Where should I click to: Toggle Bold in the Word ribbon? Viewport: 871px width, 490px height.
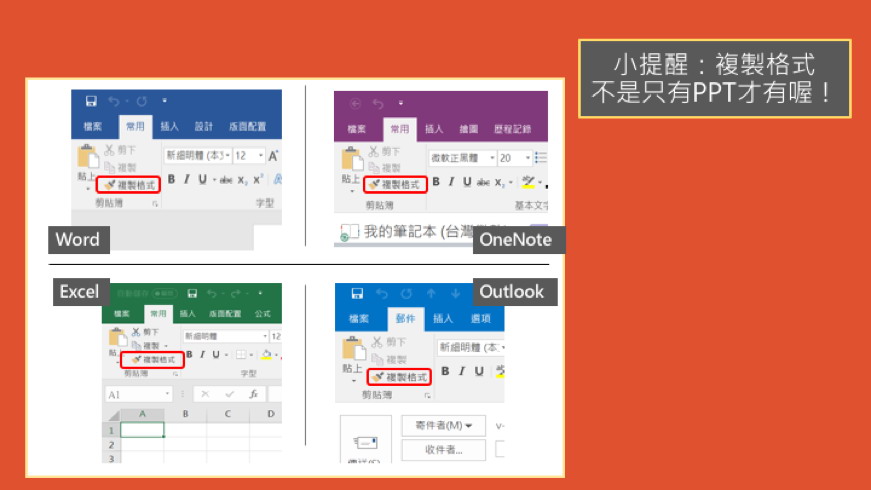point(171,179)
